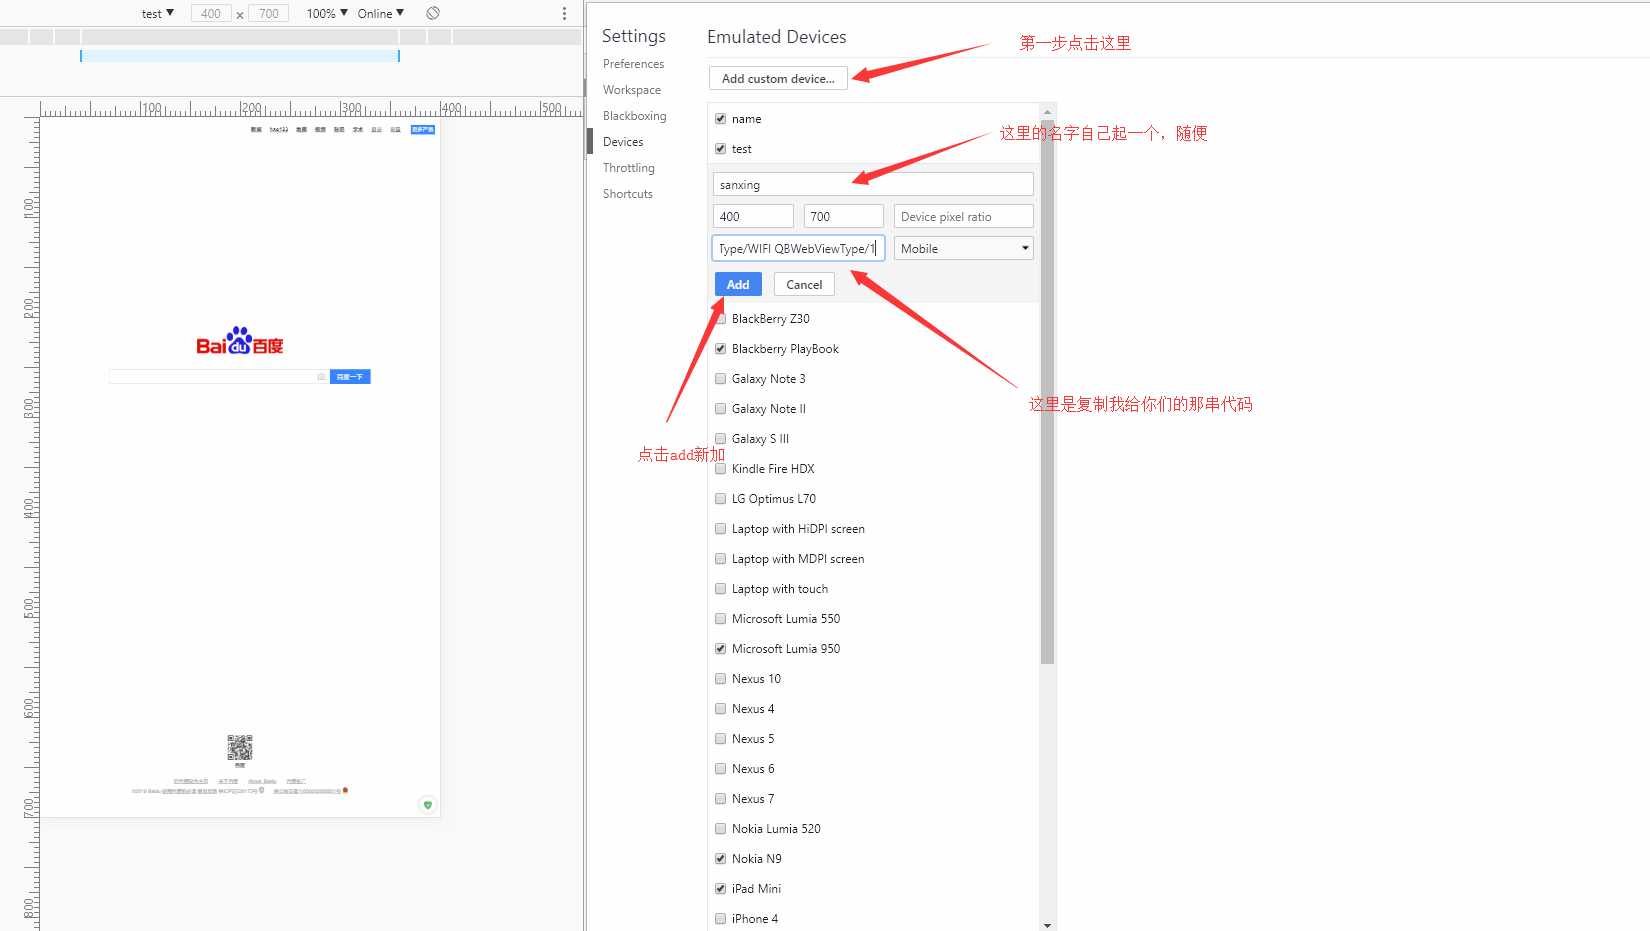
Task: Enable the Nexus 7 checkbox
Action: [720, 798]
